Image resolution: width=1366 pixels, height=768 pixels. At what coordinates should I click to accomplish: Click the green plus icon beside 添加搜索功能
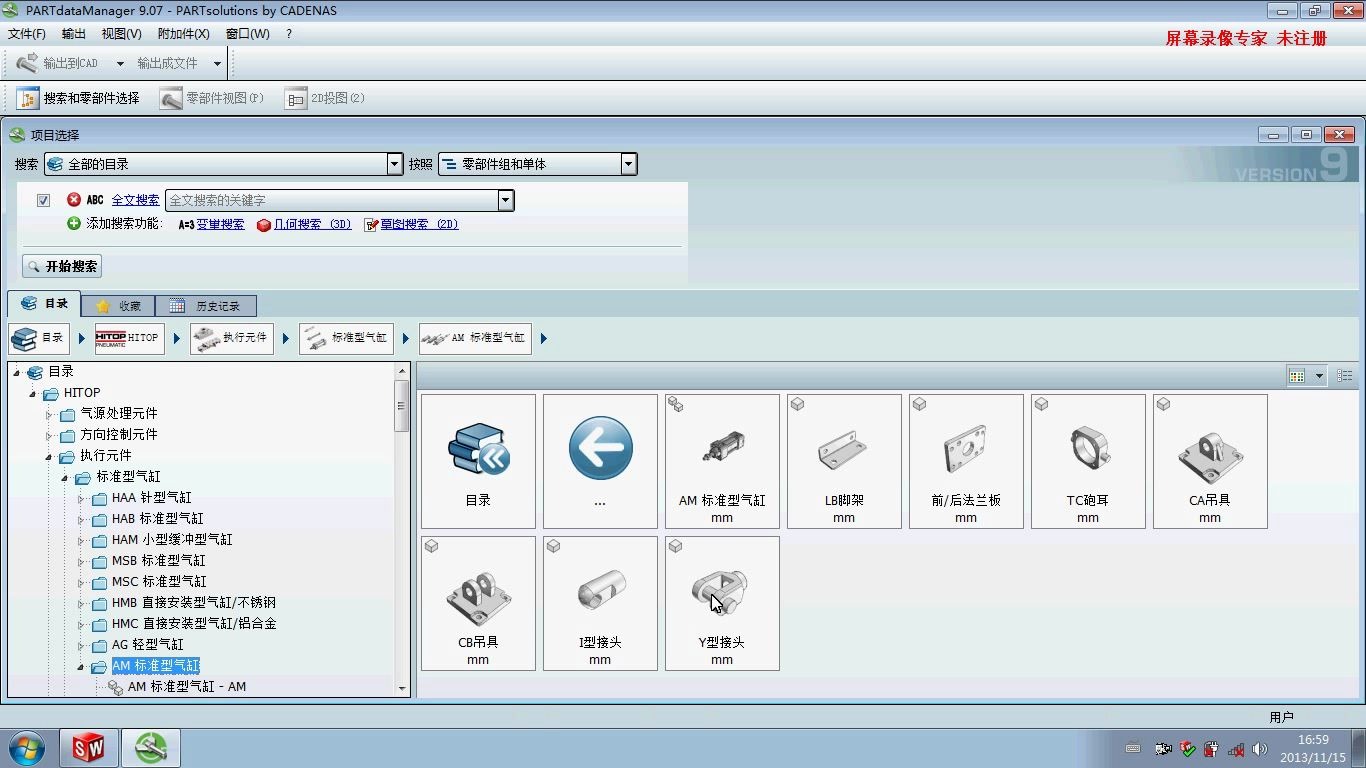(x=72, y=223)
